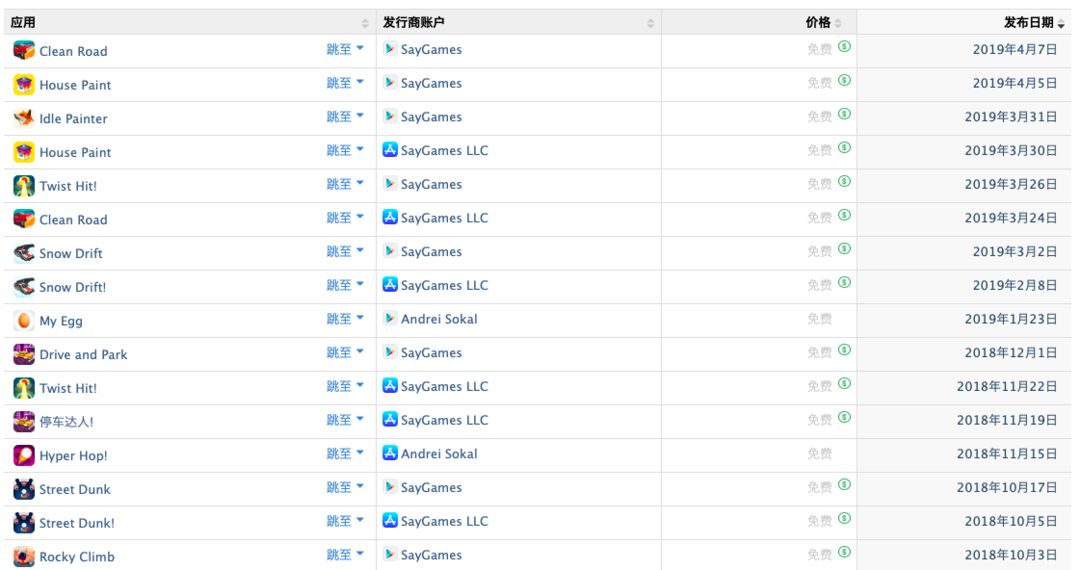Open Andrei Sokal publisher in My Egg row

[x=439, y=319]
